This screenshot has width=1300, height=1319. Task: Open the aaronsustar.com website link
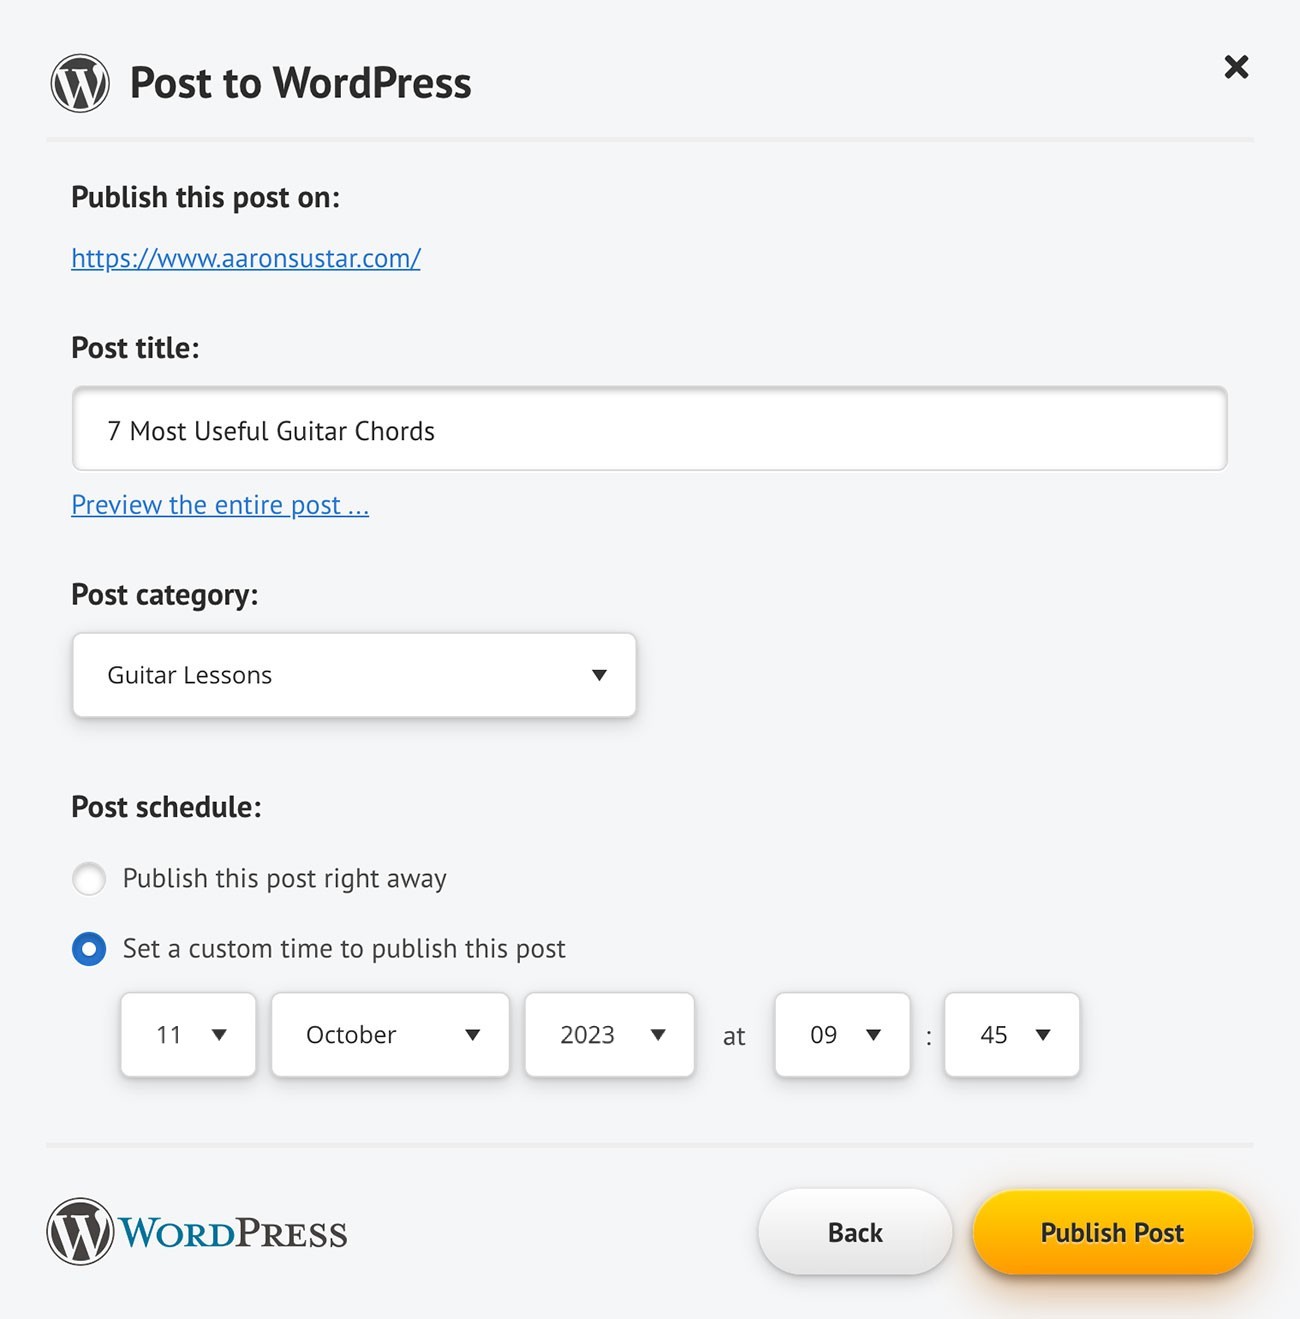click(245, 257)
